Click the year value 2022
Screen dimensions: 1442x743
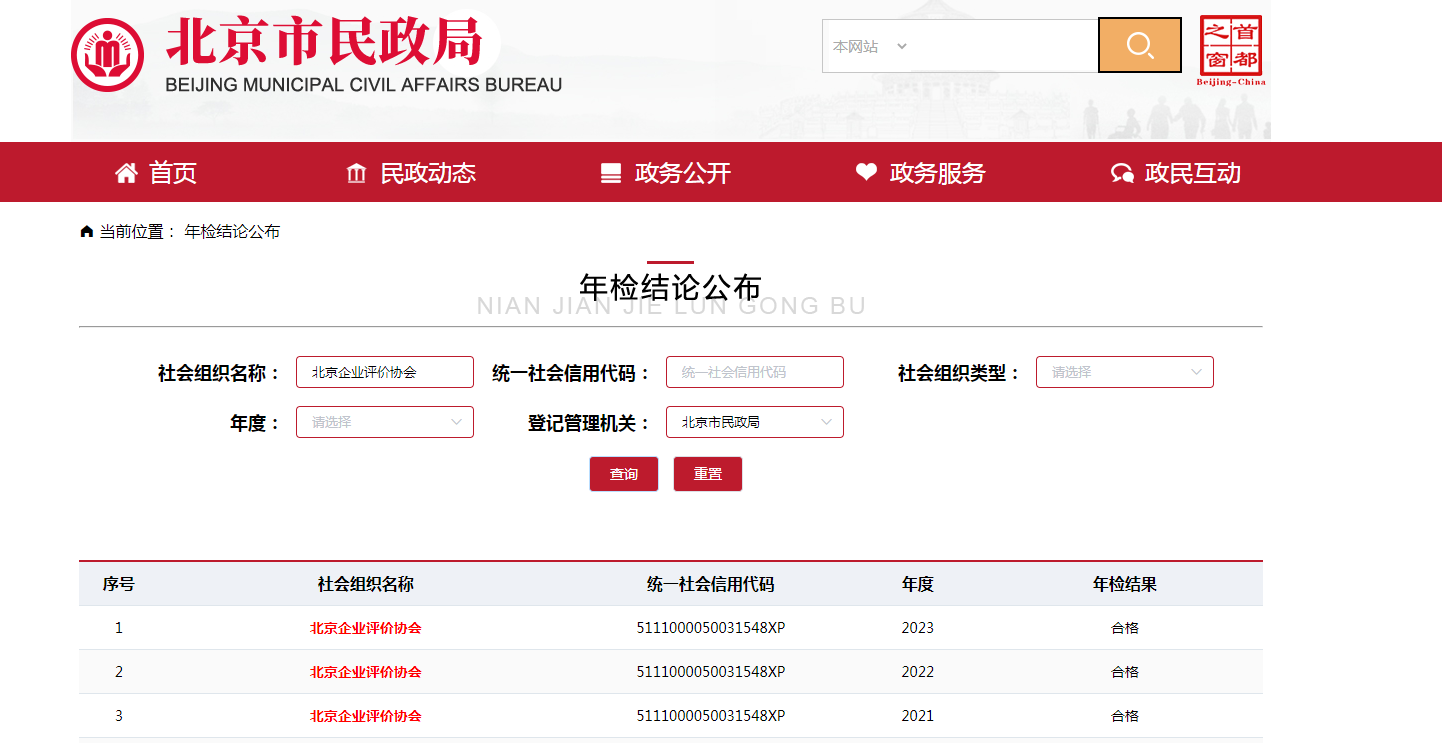point(918,672)
